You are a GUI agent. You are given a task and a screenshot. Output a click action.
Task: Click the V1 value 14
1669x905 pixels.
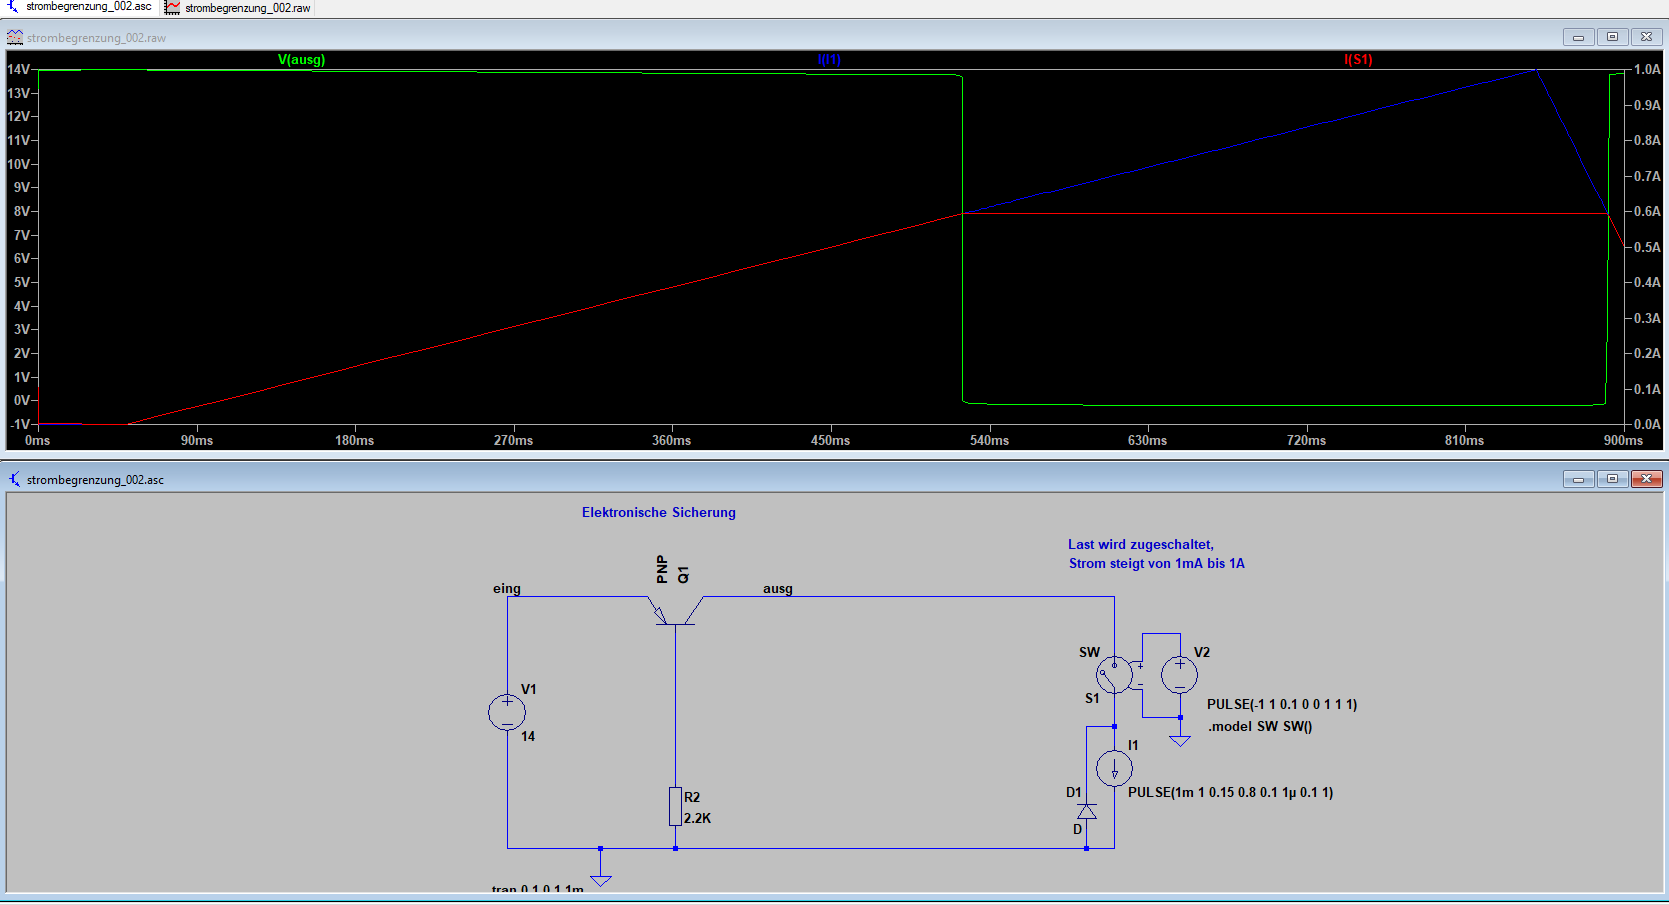(x=528, y=737)
